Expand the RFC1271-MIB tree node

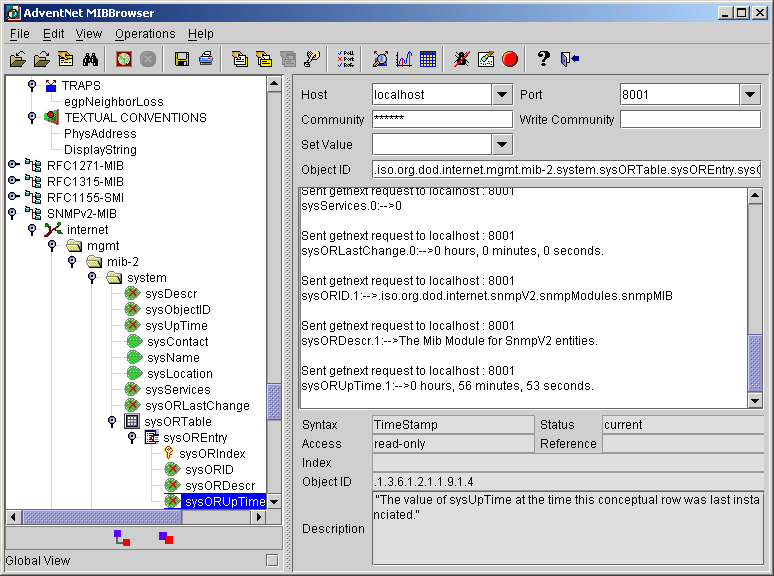[x=13, y=164]
